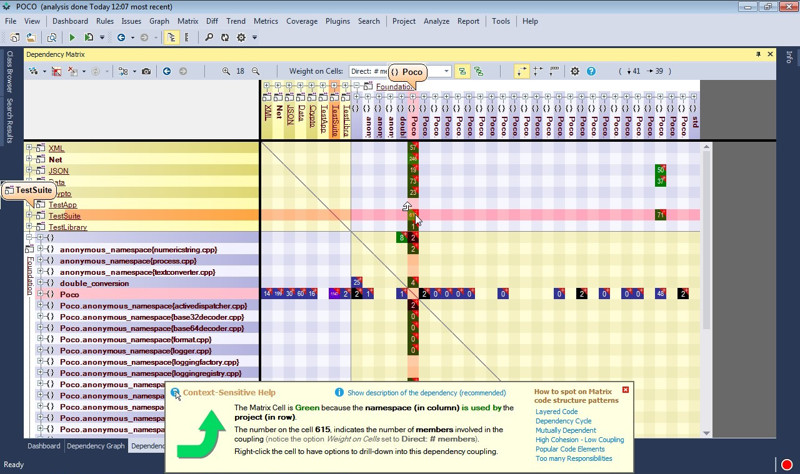The width and height of the screenshot is (800, 474).
Task: Open the Rules menu
Action: (105, 21)
